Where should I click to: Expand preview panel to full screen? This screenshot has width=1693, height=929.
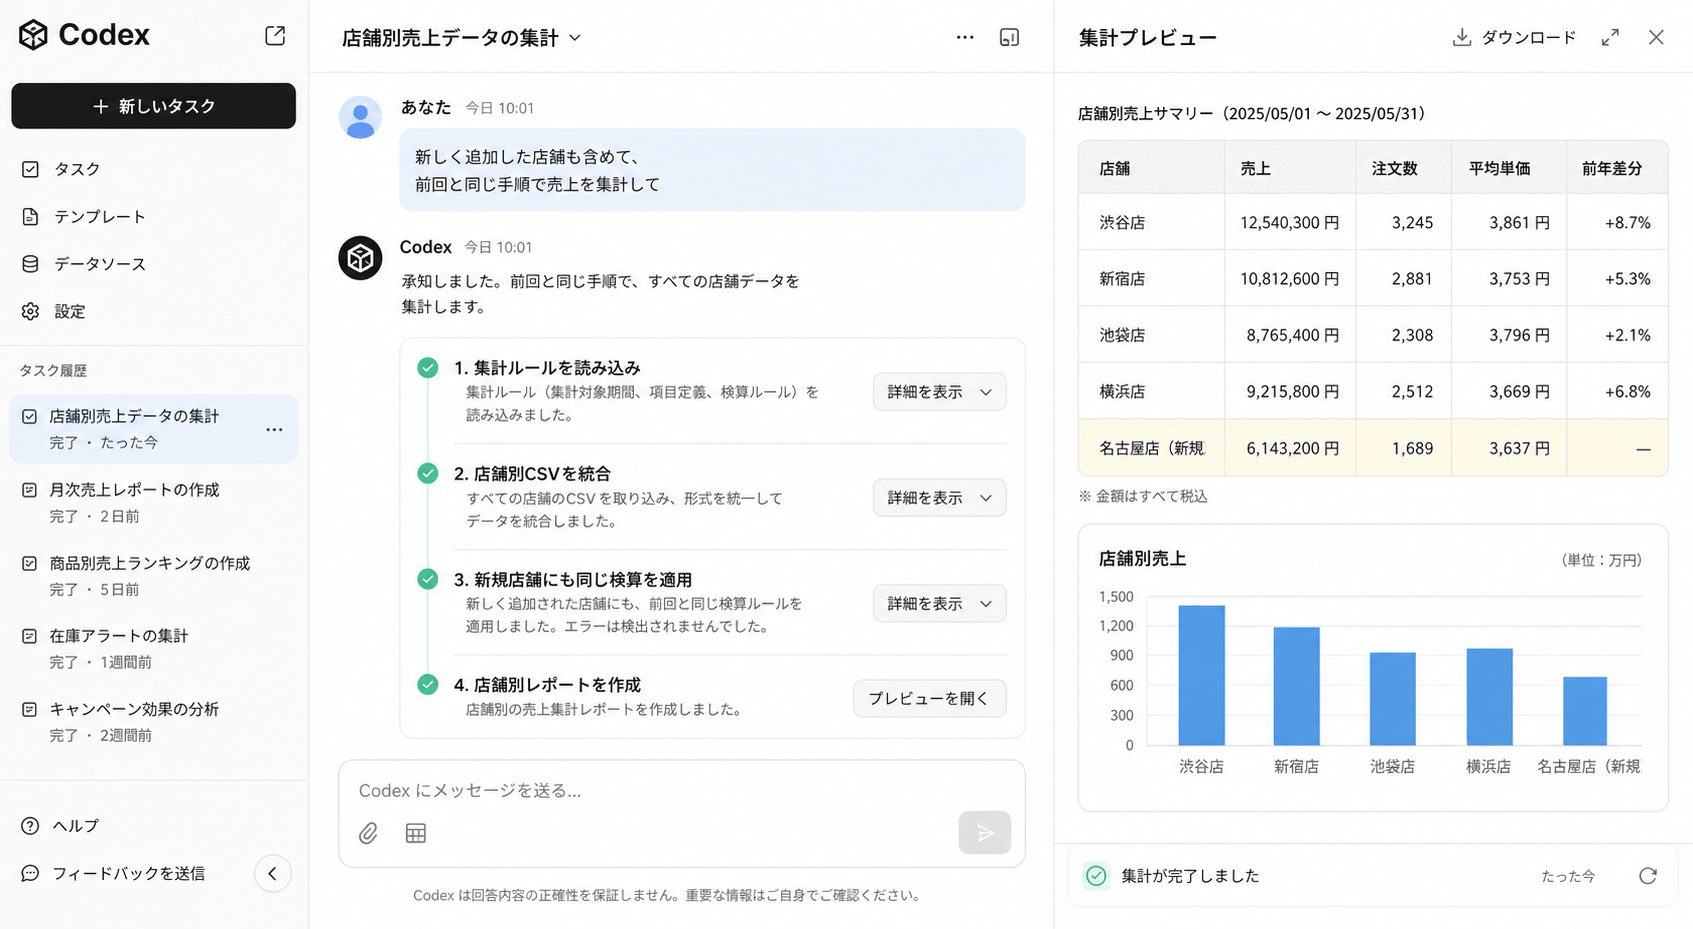click(x=1610, y=37)
